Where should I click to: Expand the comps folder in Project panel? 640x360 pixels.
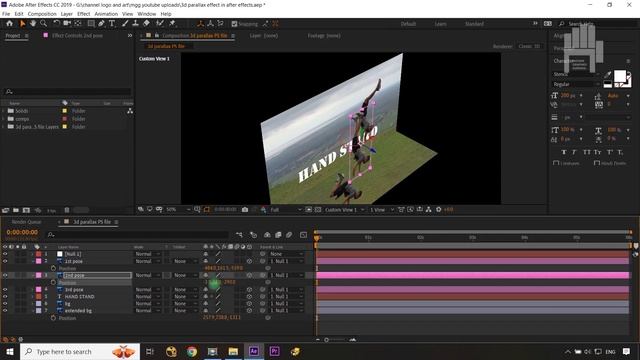[4, 119]
